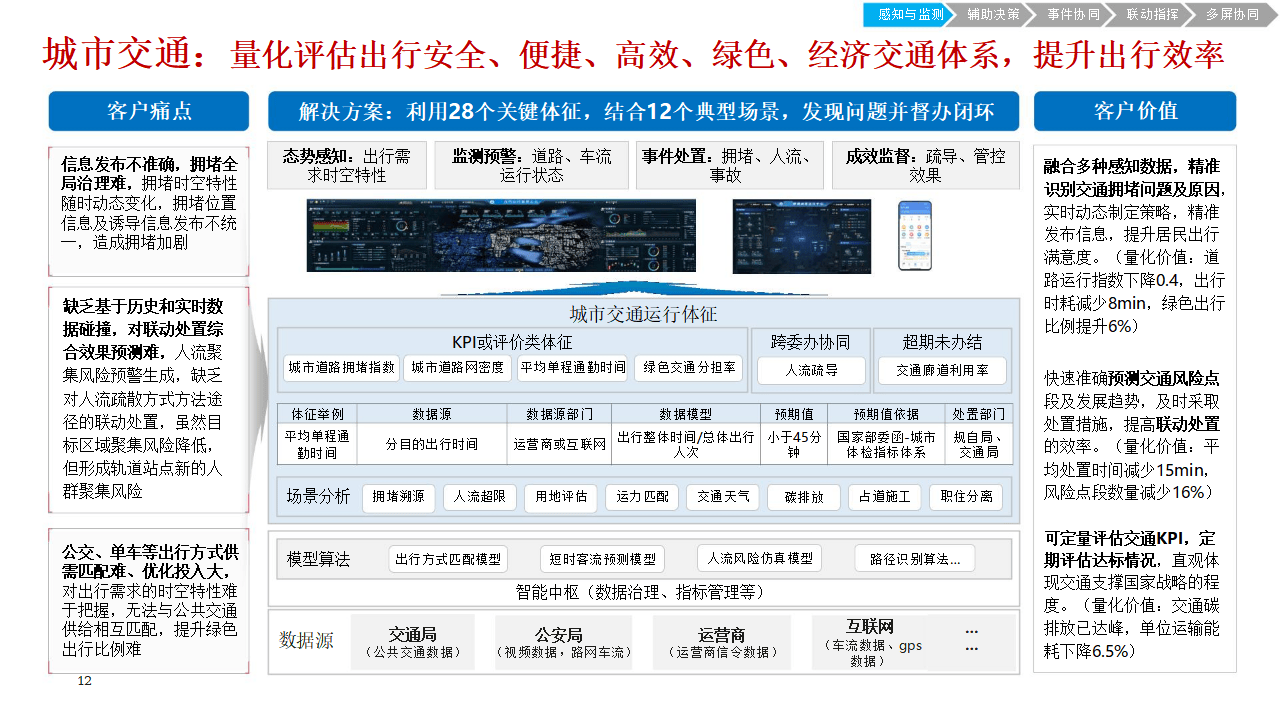Click the 客户痛点 header

(x=149, y=111)
